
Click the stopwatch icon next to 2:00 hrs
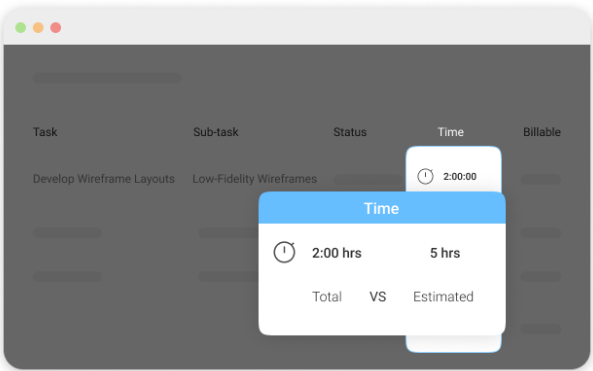(284, 252)
